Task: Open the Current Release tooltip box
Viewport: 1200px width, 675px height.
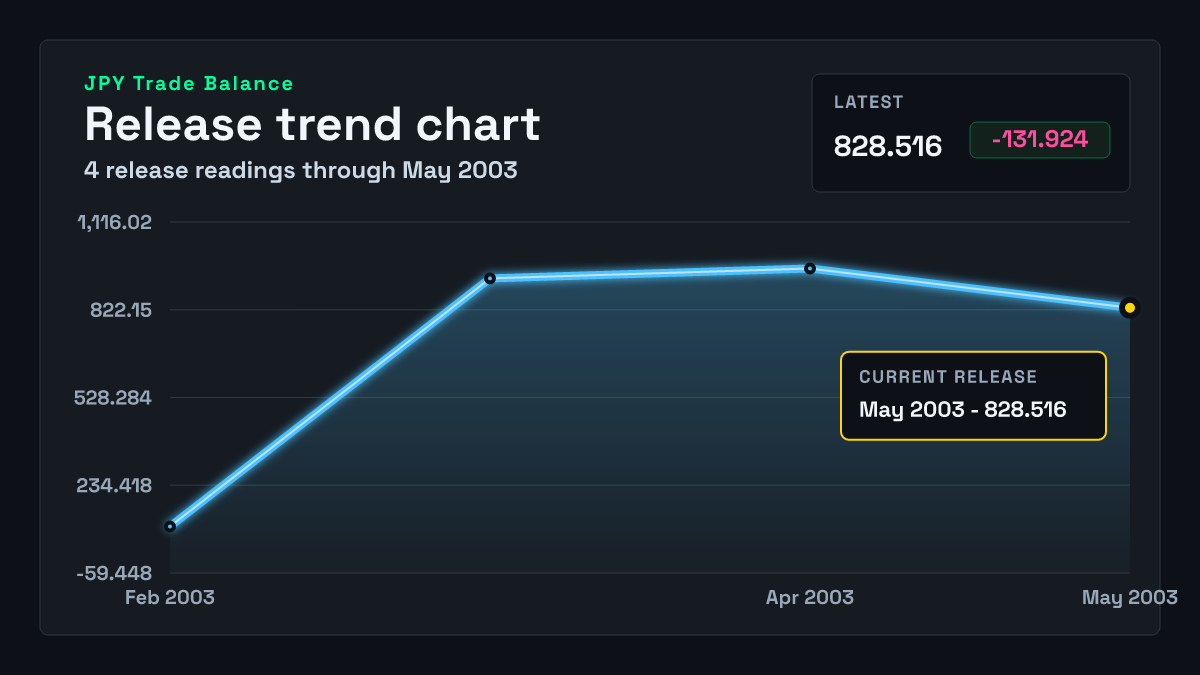Action: [973, 396]
